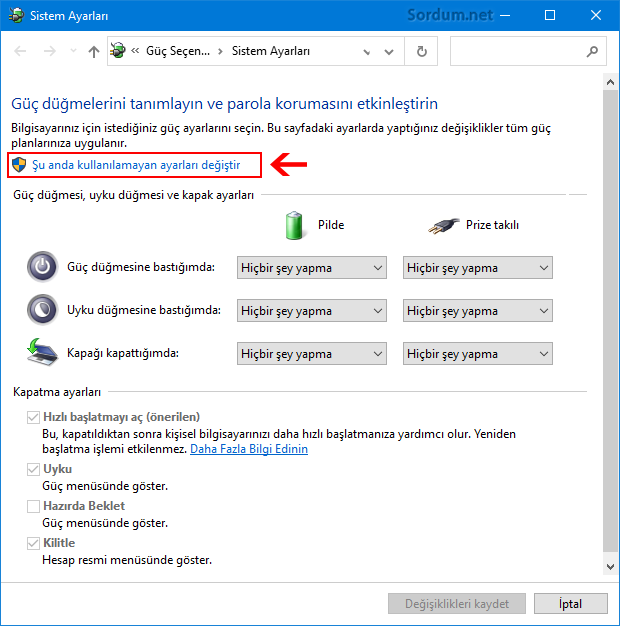620x626 pixels.
Task: Click the power button icon
Action: [42, 267]
